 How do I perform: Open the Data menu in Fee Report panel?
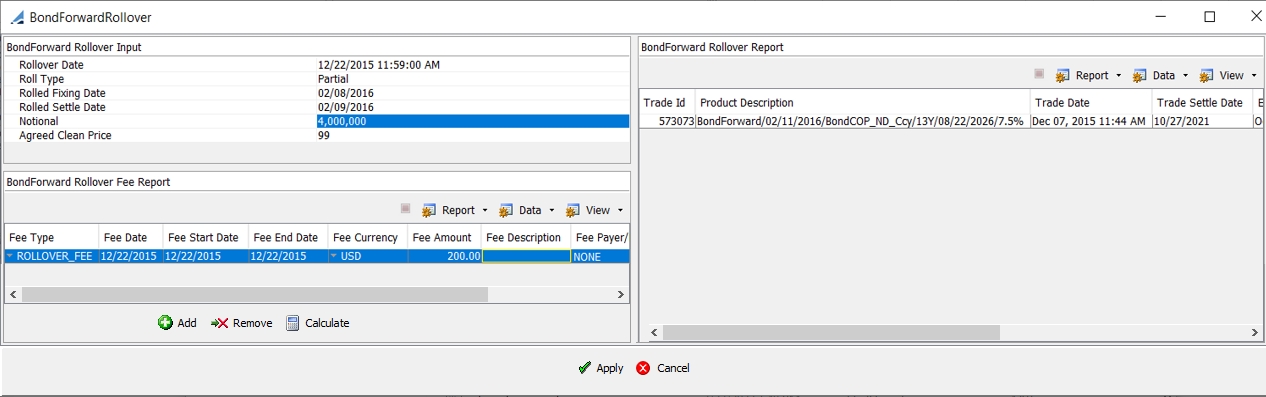click(530, 210)
